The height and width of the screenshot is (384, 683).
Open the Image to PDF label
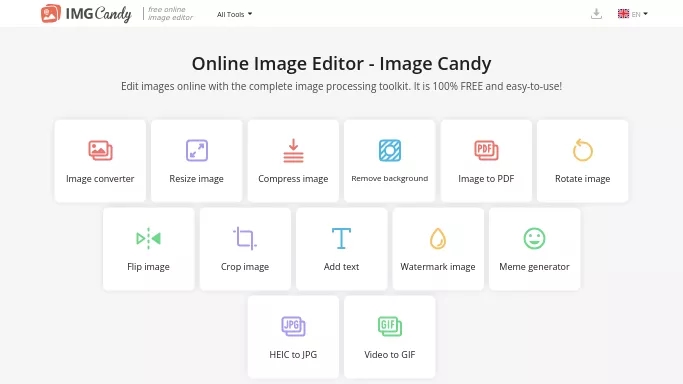(x=486, y=179)
